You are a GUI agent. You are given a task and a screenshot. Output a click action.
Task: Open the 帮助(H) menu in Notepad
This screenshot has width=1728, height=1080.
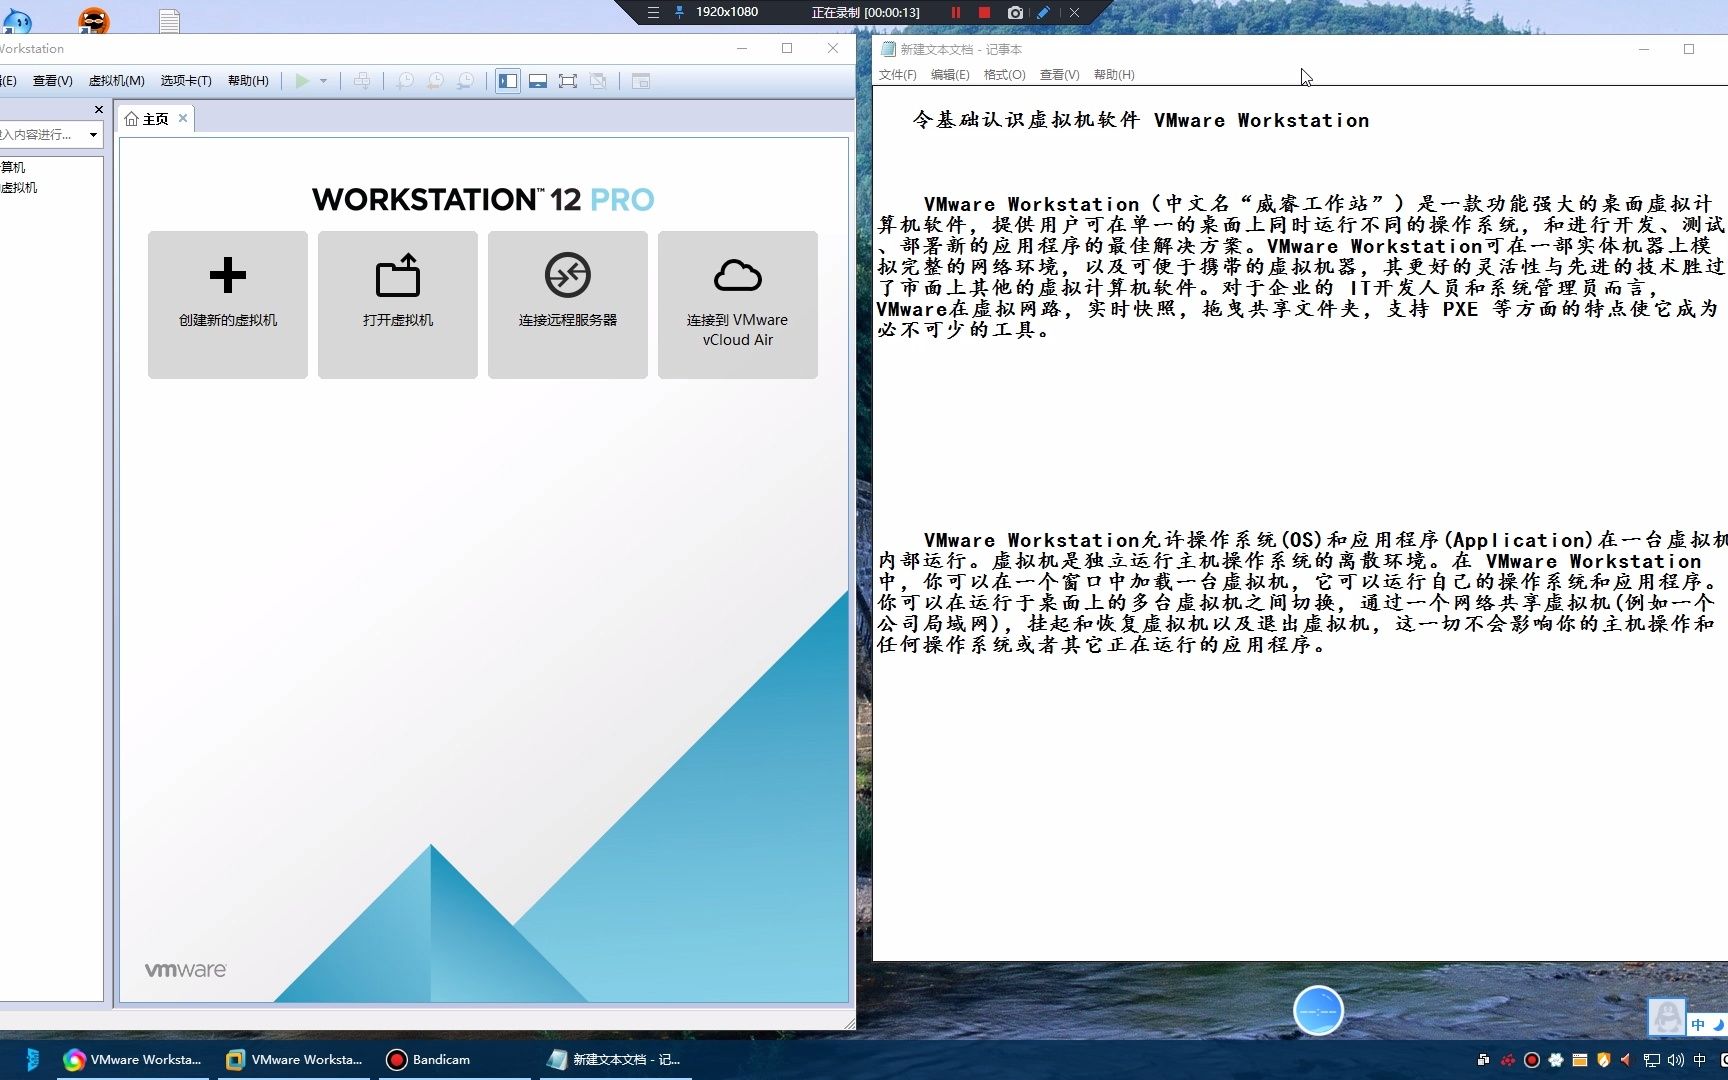pos(1114,75)
